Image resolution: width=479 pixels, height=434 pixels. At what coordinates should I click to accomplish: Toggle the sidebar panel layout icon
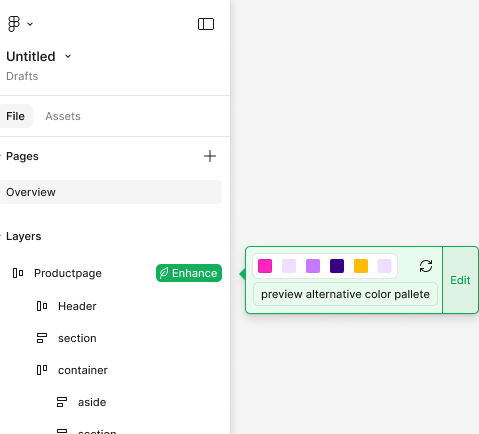tap(206, 24)
